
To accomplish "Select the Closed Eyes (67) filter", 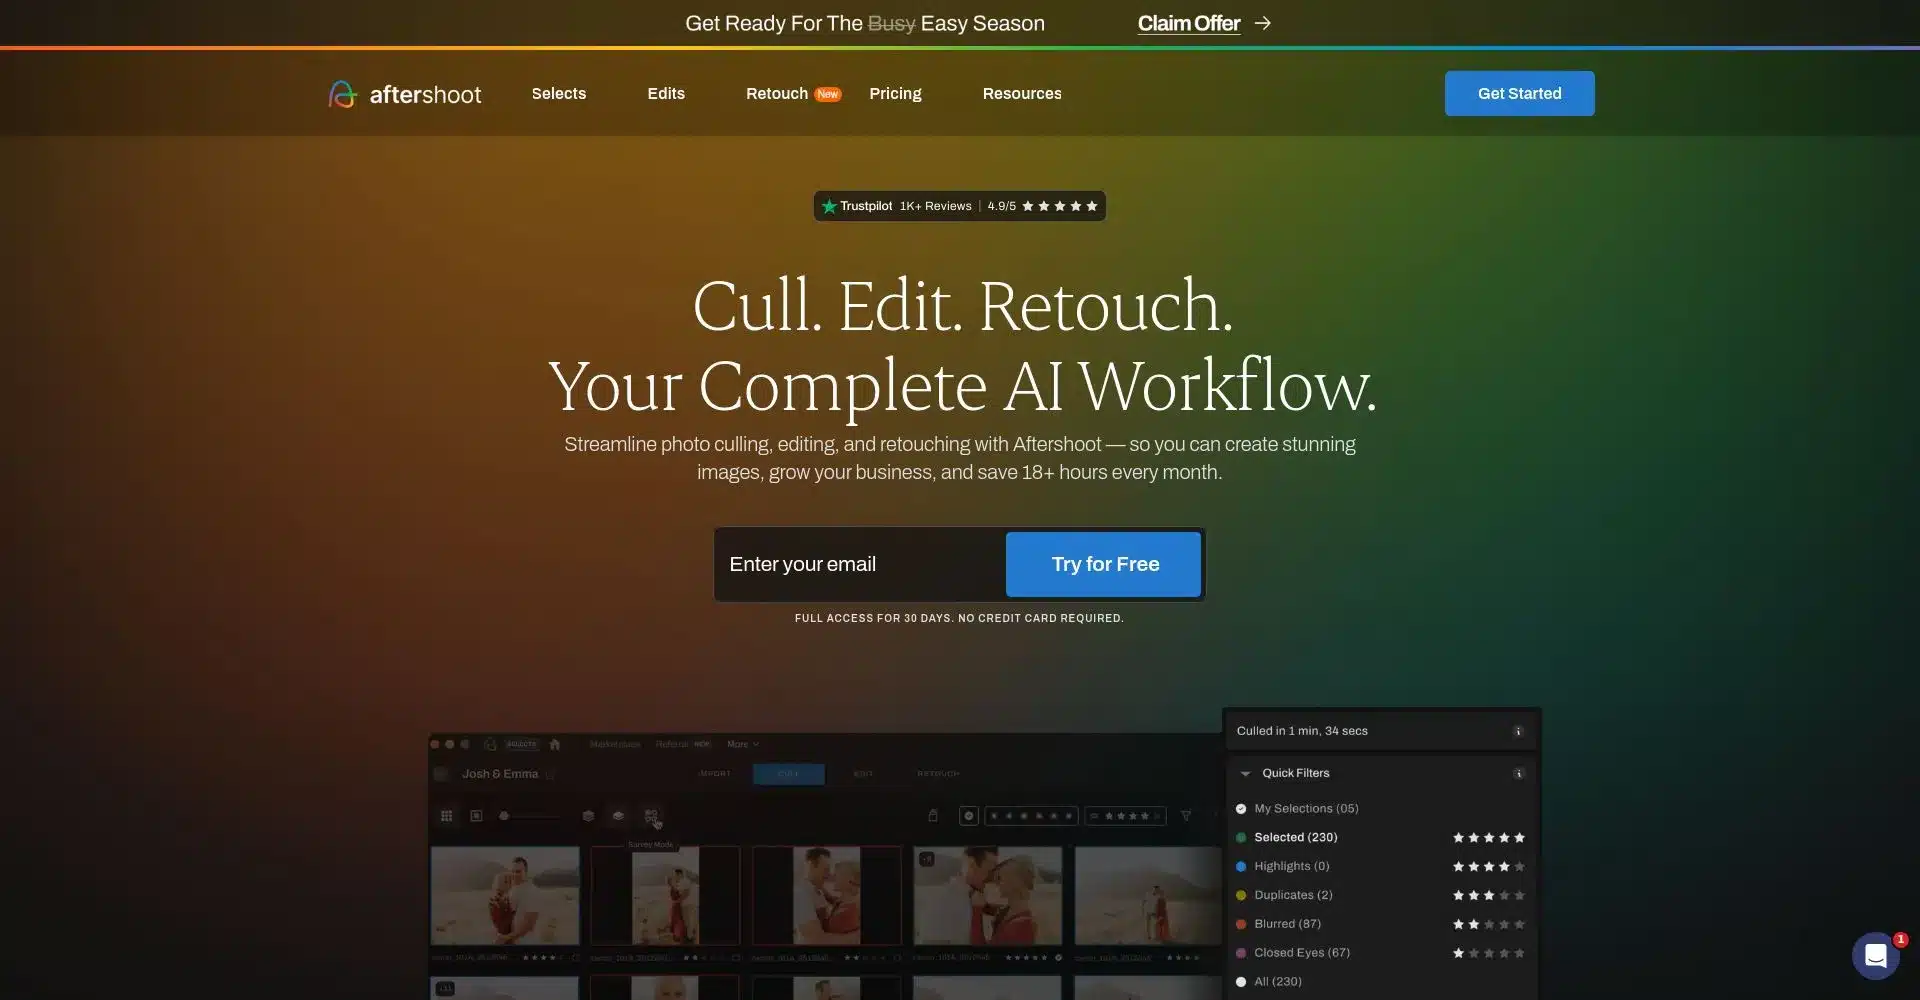I will [1292, 953].
